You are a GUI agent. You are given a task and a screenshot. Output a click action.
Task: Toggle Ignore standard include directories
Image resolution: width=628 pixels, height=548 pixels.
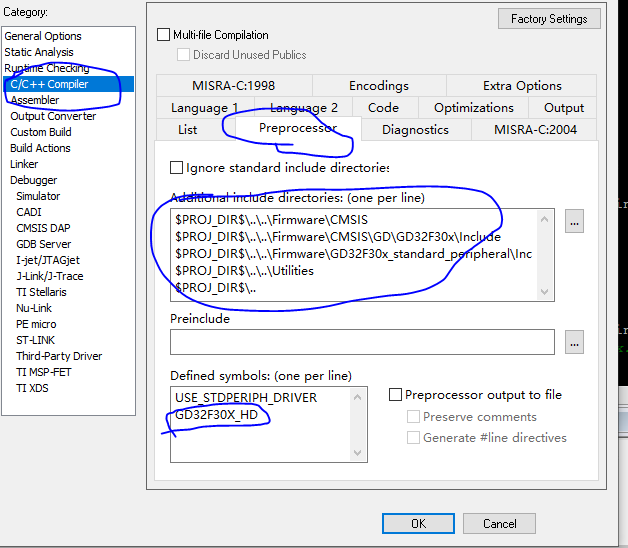point(177,167)
